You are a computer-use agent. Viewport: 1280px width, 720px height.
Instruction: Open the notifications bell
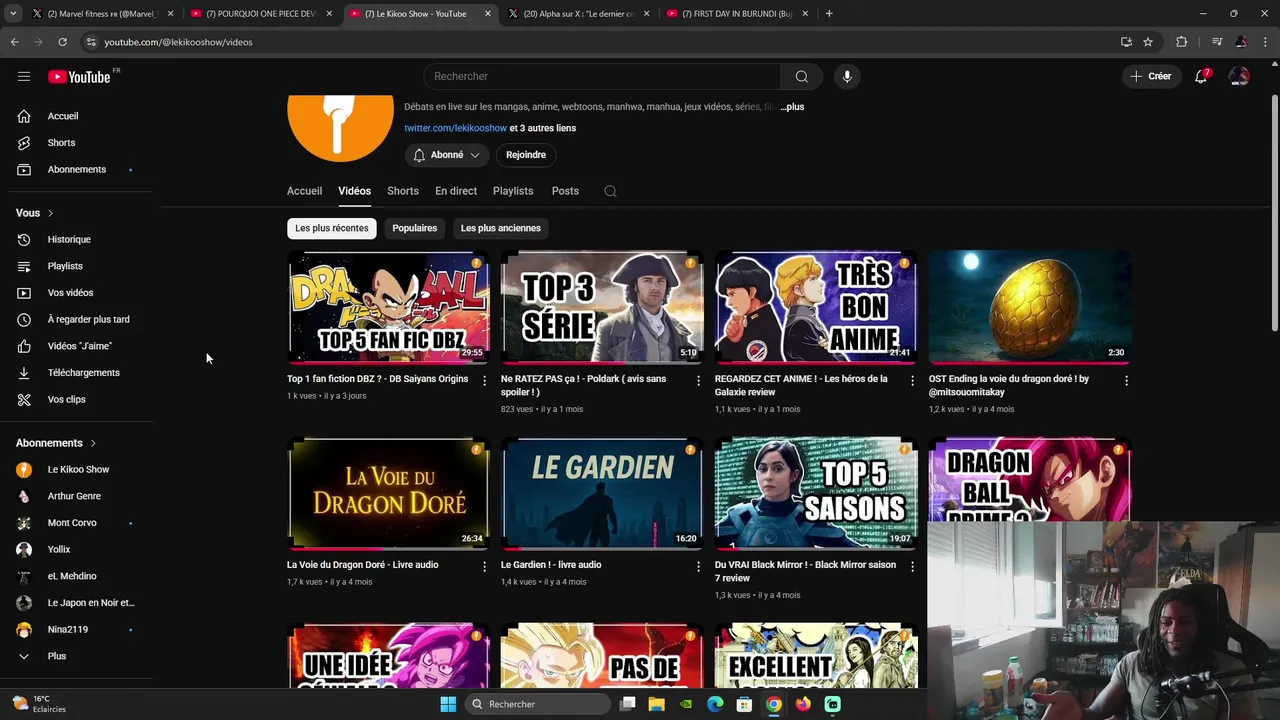point(1201,76)
